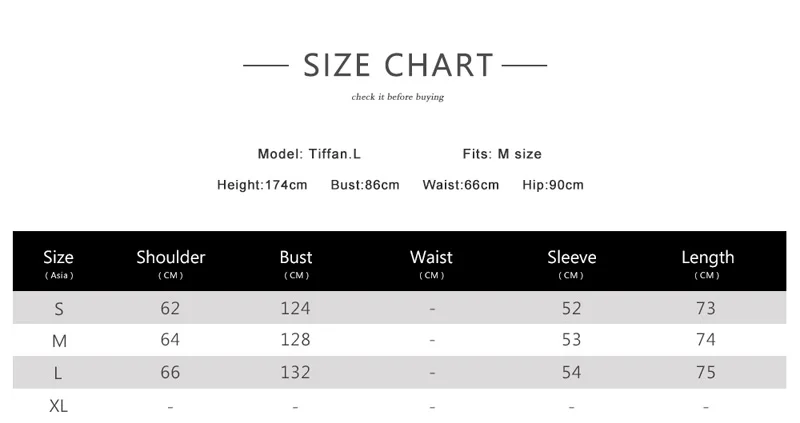Click the Sleeve column header
This screenshot has width=800, height=423.
click(571, 263)
